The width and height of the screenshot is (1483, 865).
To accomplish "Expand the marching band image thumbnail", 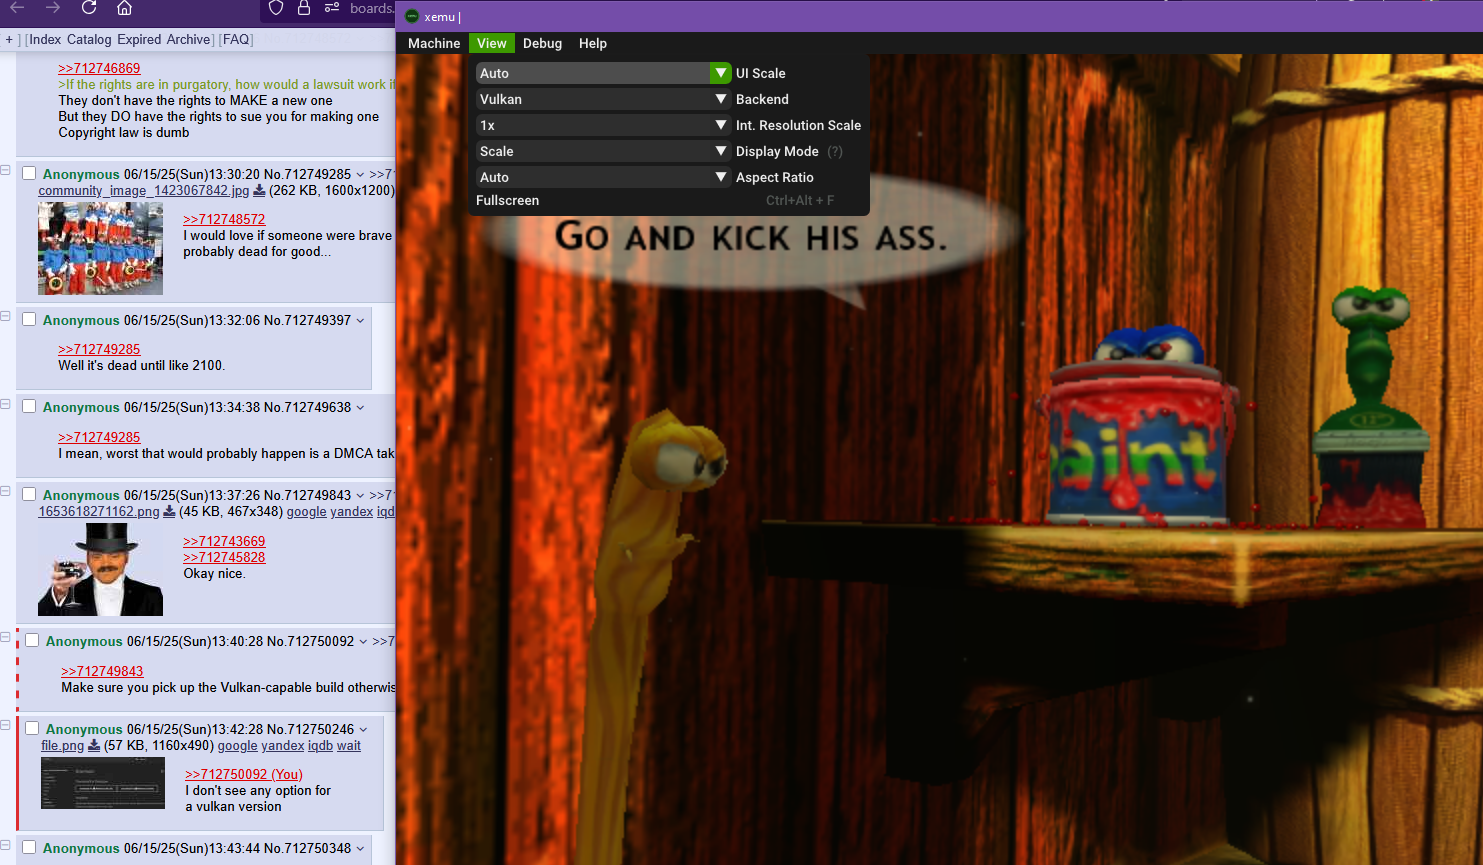I will (100, 248).
